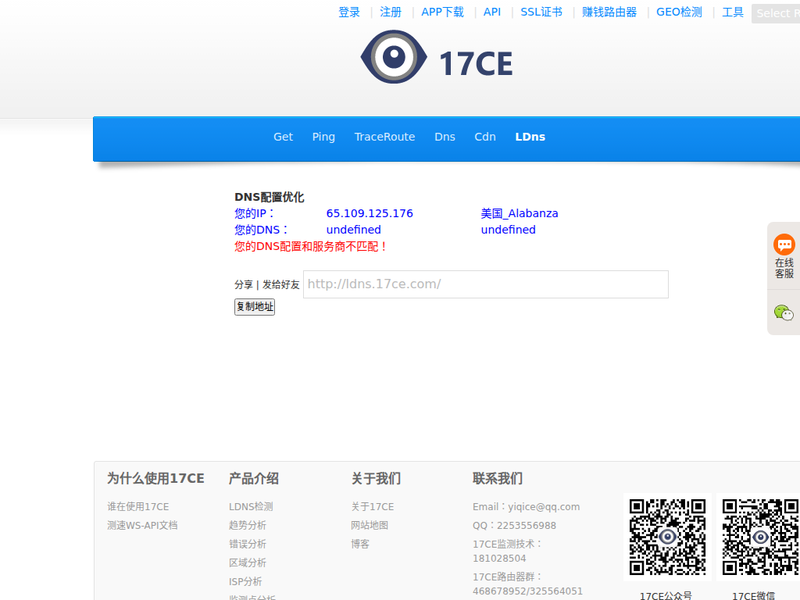The image size is (800, 600).
Task: Click the Email yiqice@qq.com text
Action: click(526, 507)
